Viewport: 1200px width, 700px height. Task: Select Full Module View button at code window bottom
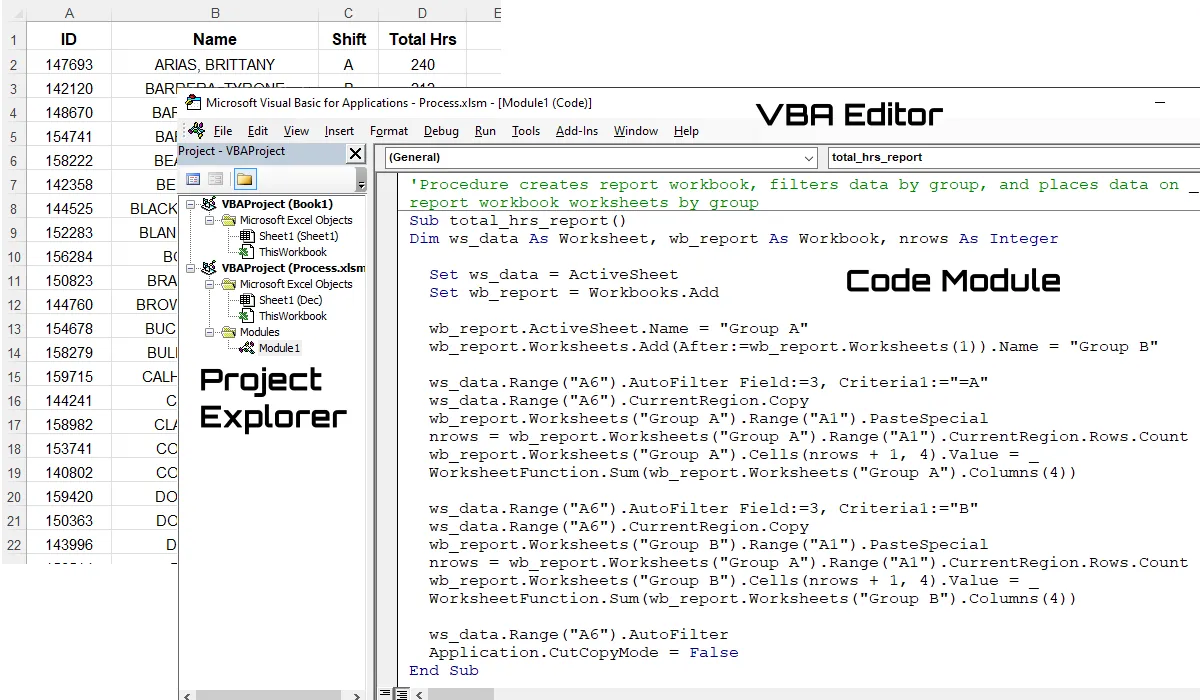tap(400, 693)
